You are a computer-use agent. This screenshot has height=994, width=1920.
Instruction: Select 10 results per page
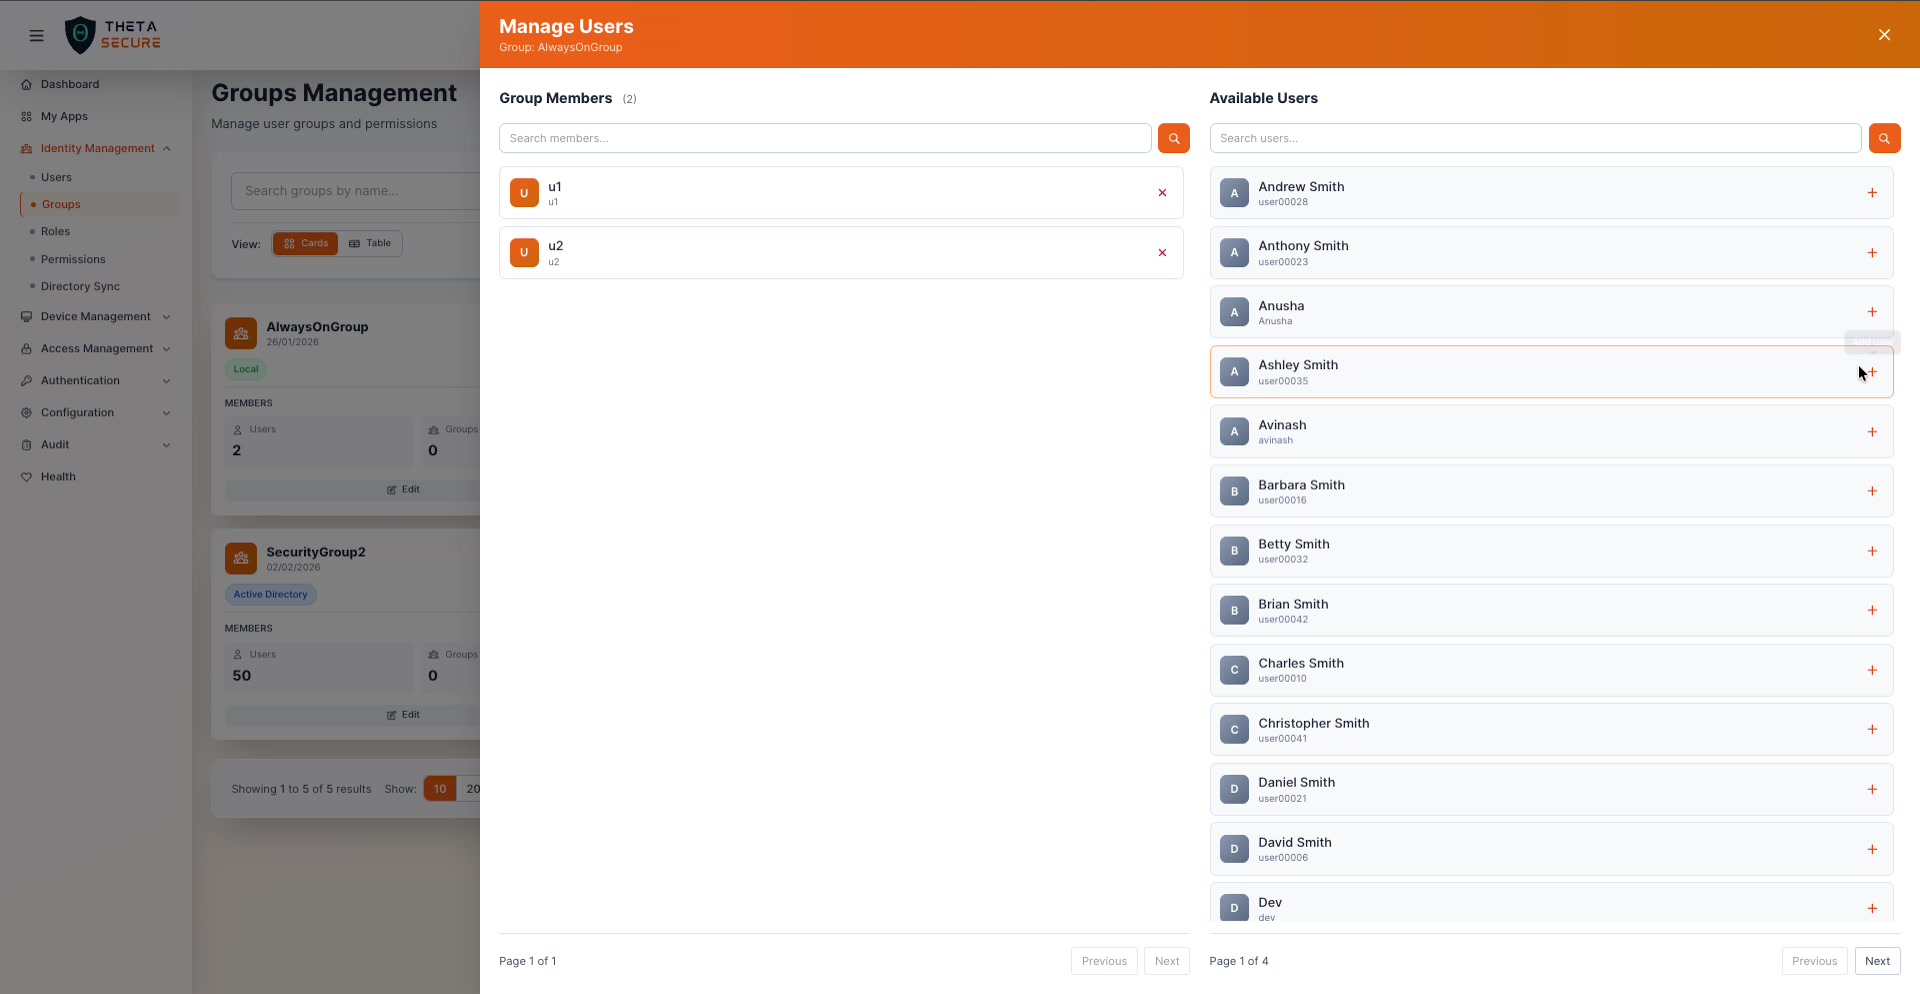click(x=440, y=788)
